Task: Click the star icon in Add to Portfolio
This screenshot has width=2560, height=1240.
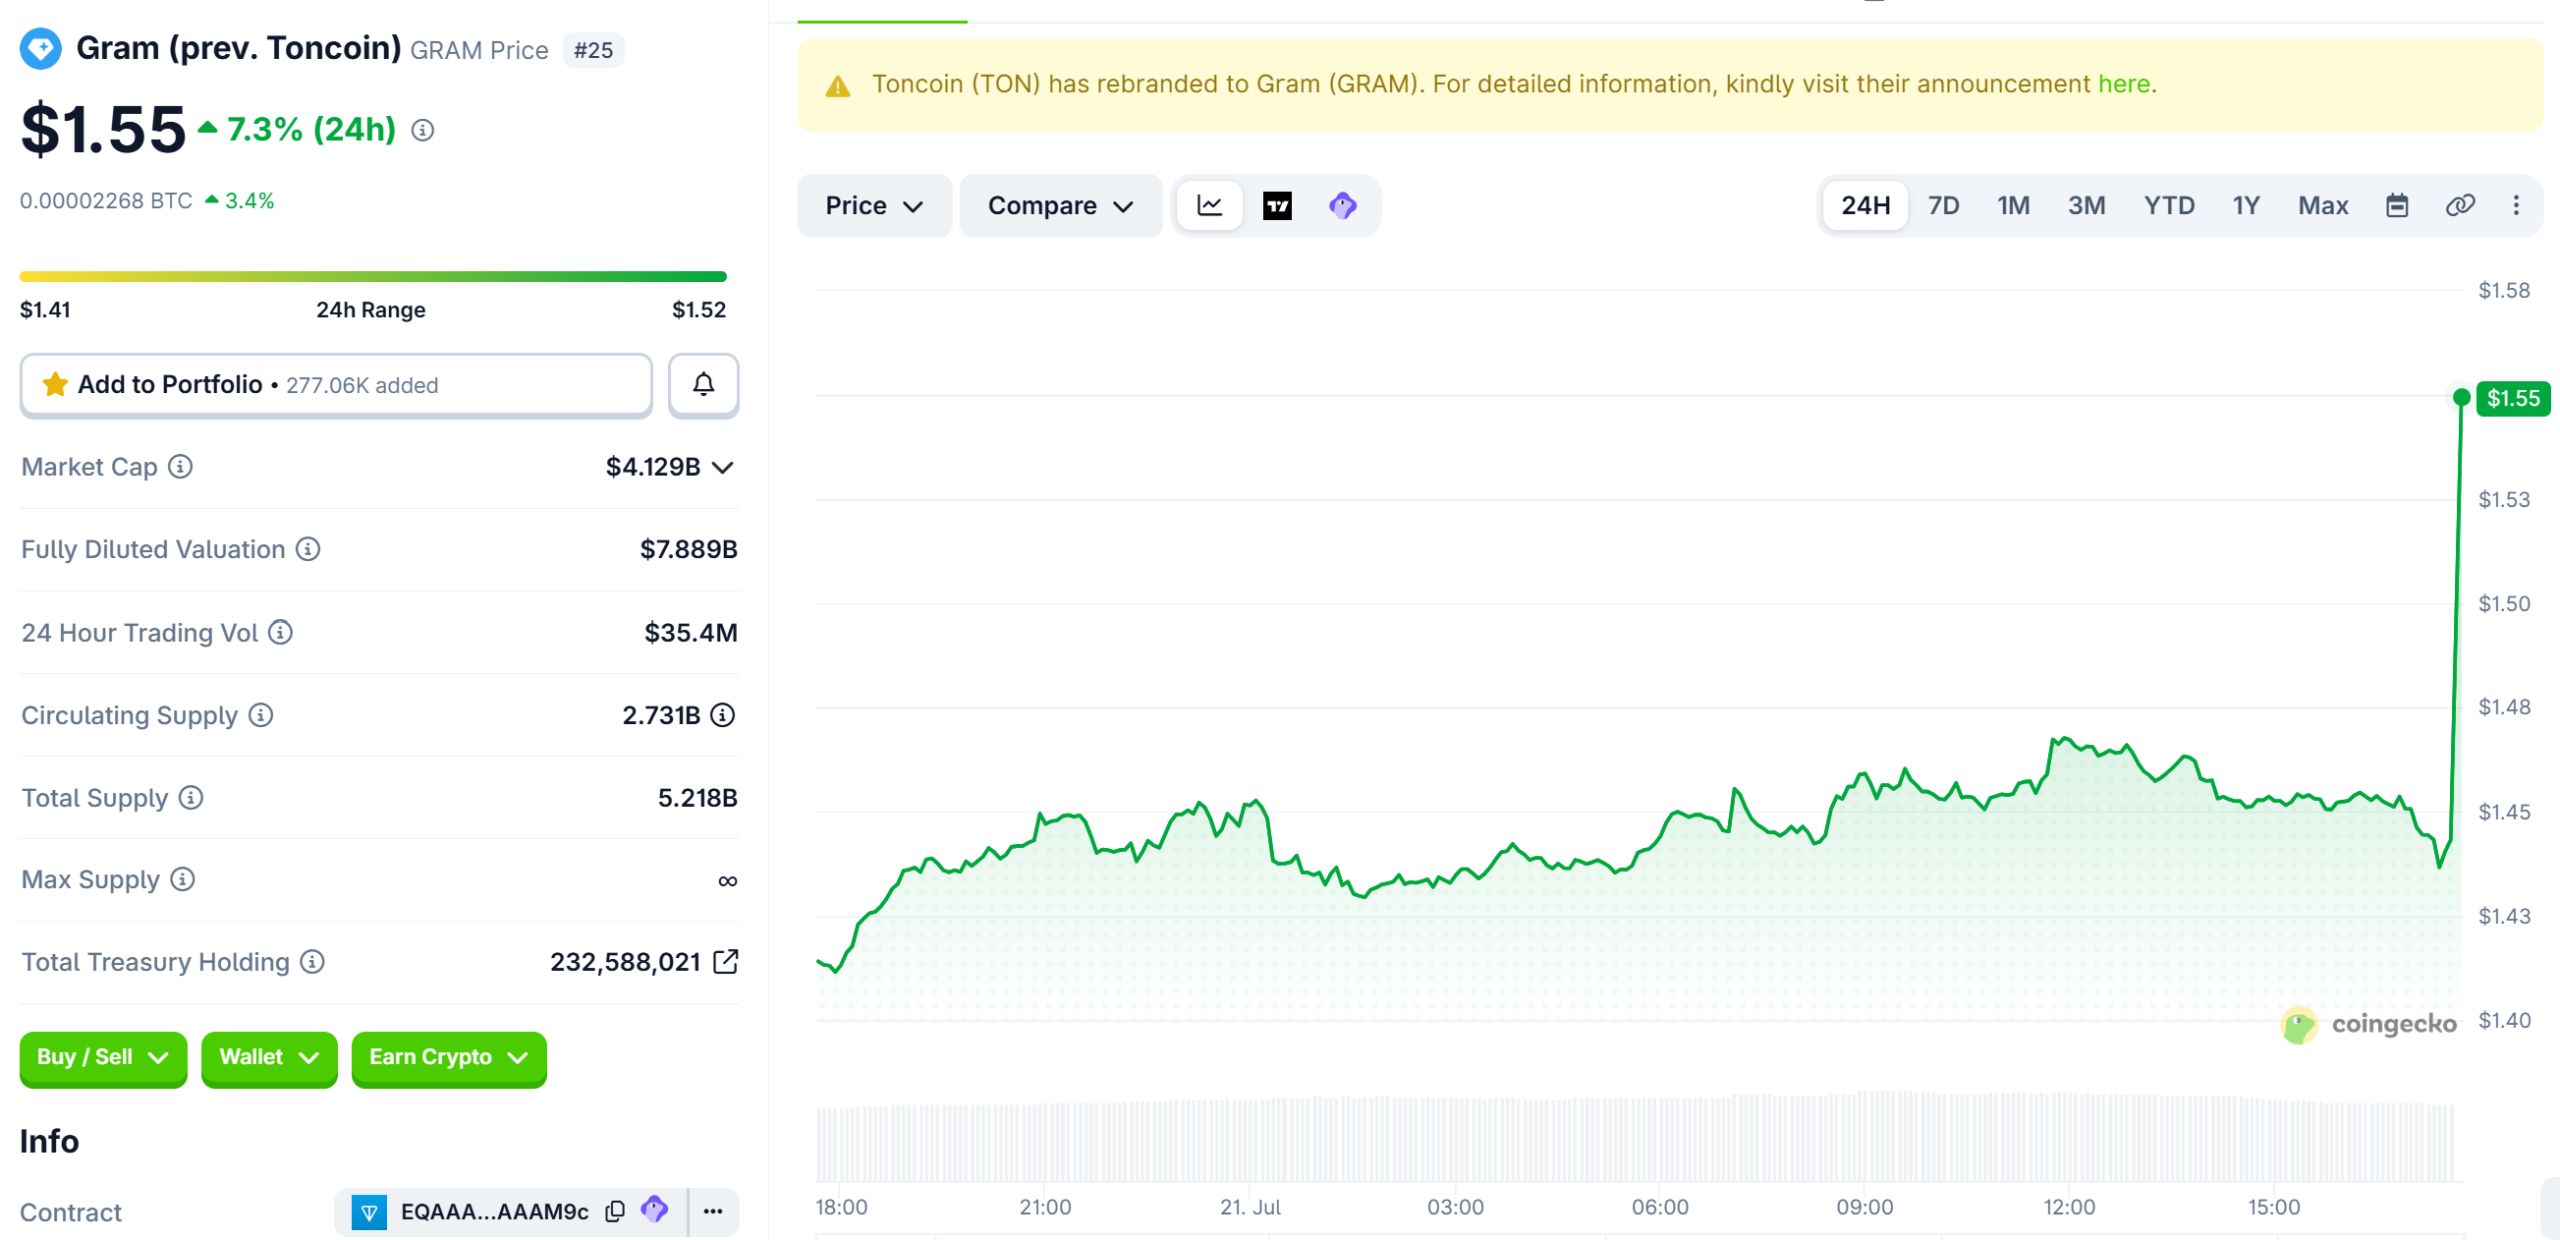Action: (x=55, y=385)
